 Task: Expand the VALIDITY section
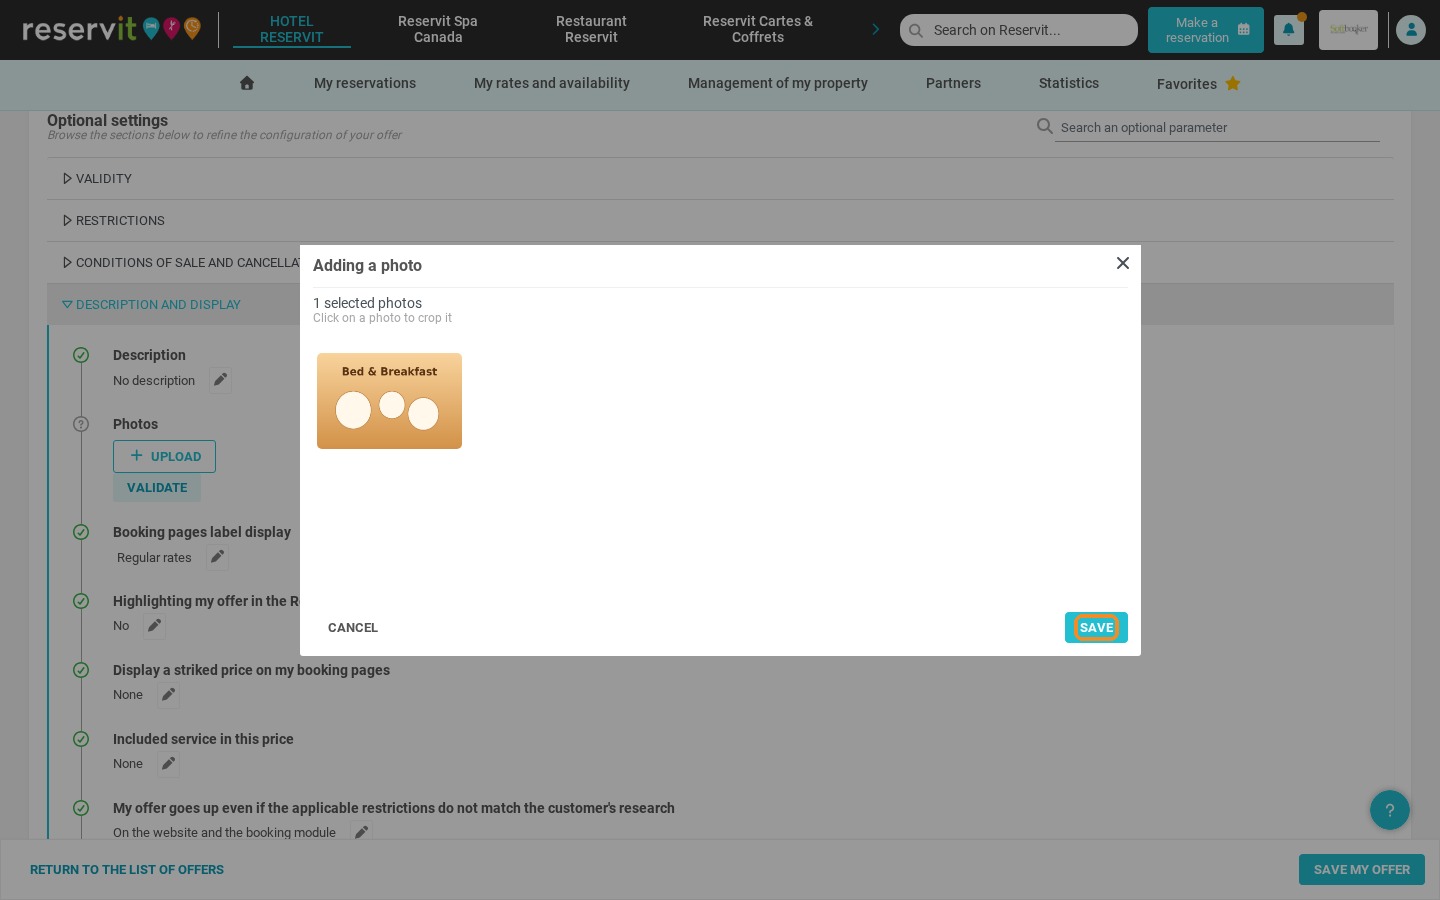[720, 178]
